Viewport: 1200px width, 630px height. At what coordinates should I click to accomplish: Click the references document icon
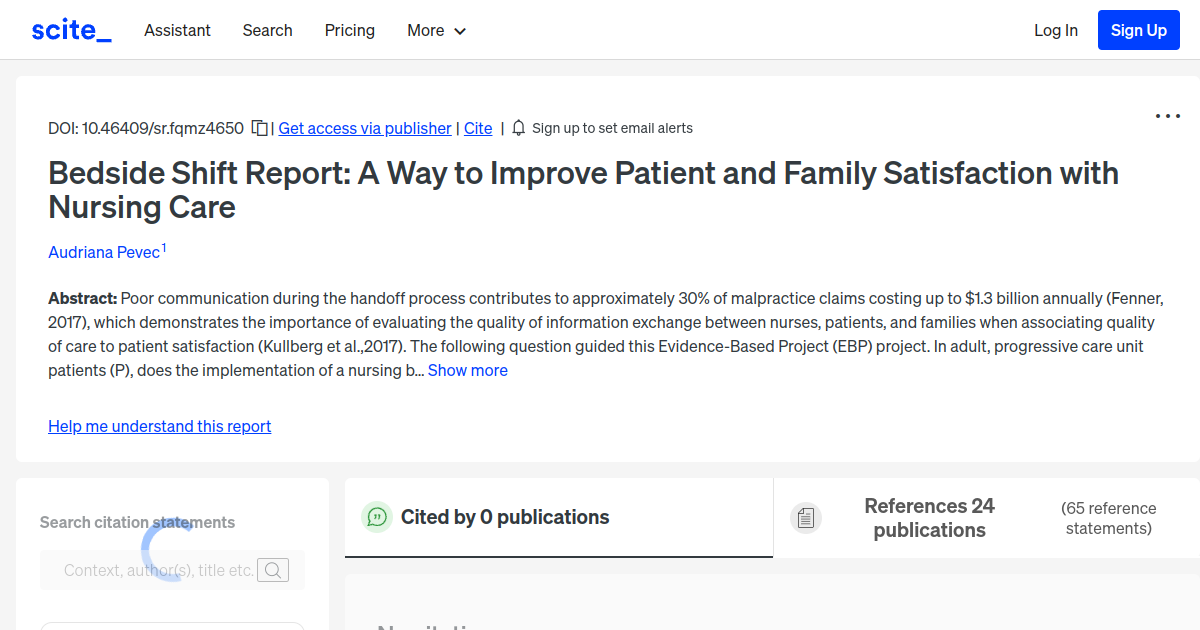[x=806, y=517]
